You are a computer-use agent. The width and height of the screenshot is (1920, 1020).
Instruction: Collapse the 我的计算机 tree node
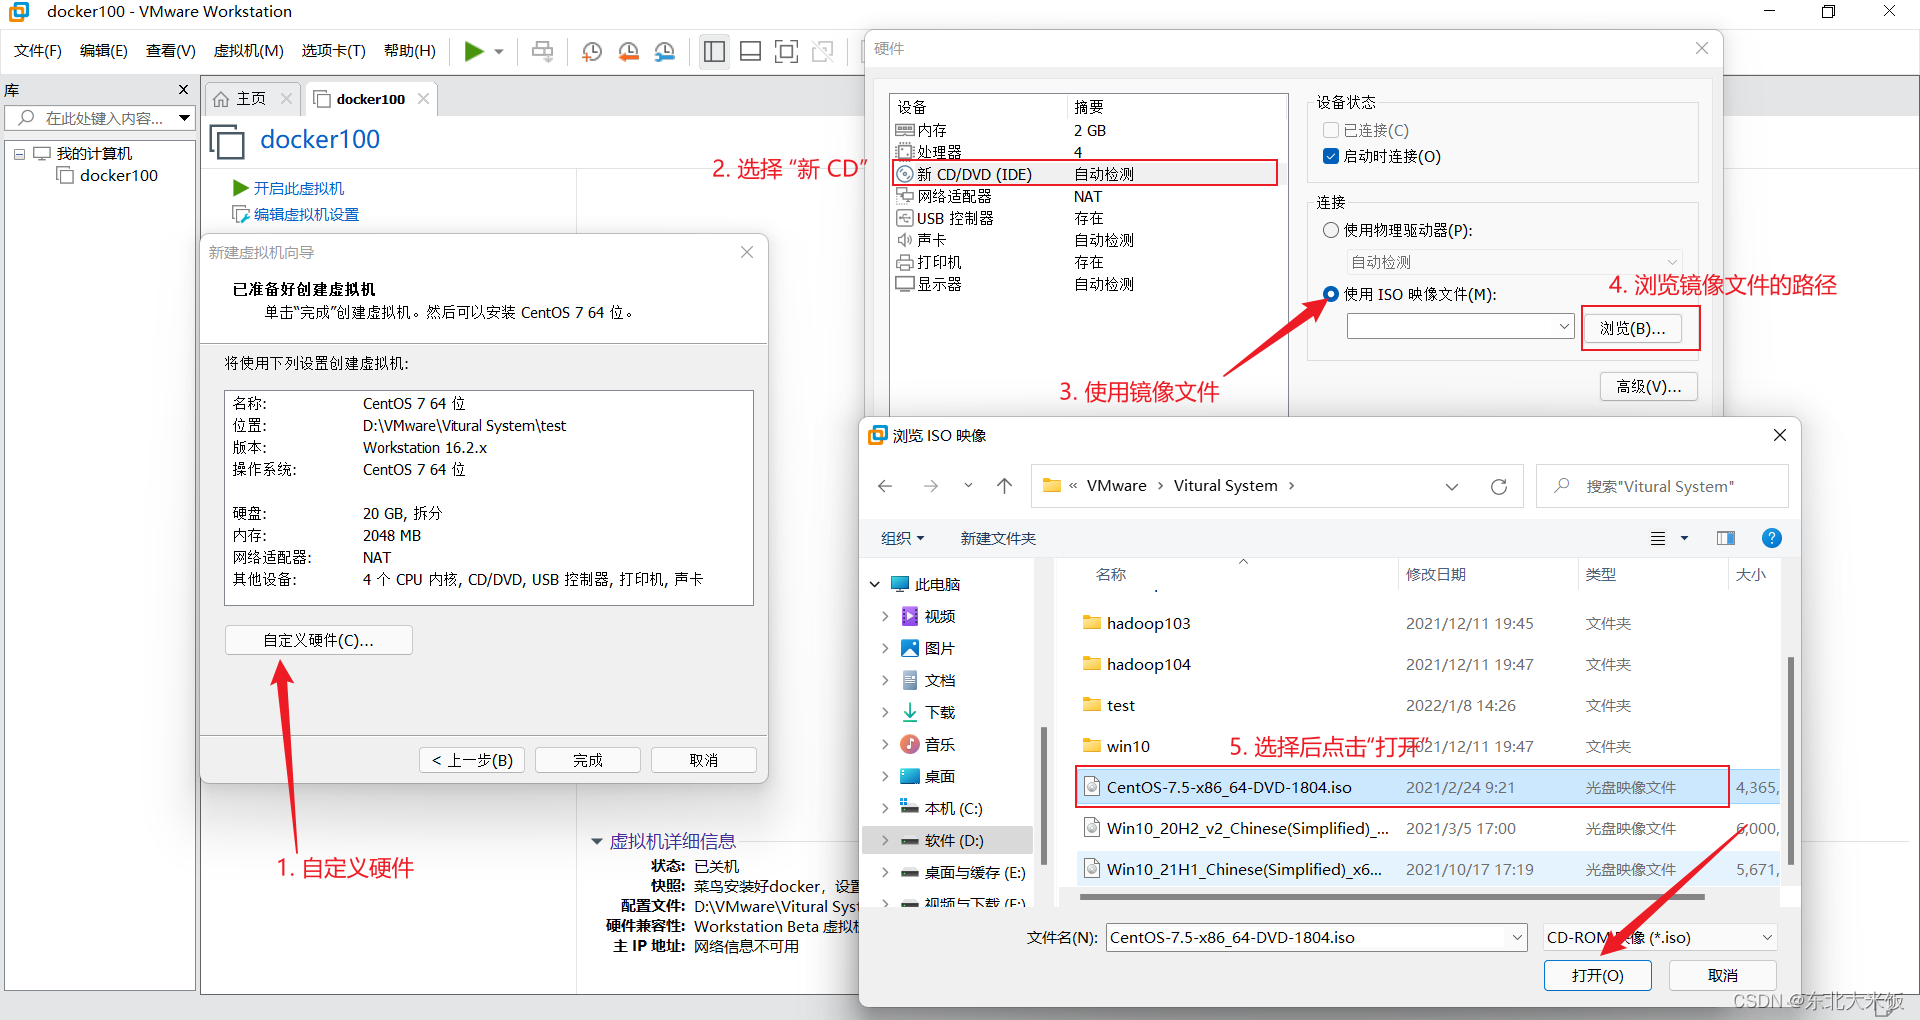click(x=19, y=154)
